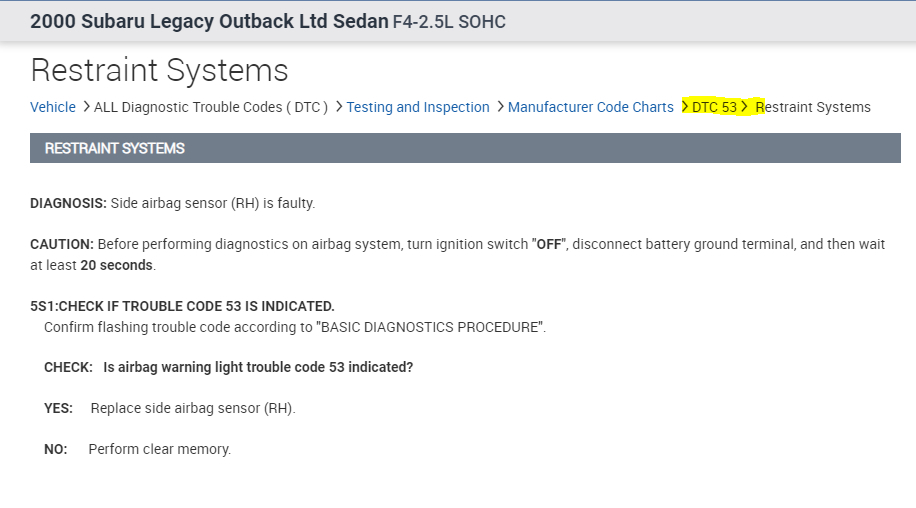Open ALL Diagnostic Trouble Codes breadcrumb
Image resolution: width=916 pixels, height=508 pixels.
click(x=211, y=107)
